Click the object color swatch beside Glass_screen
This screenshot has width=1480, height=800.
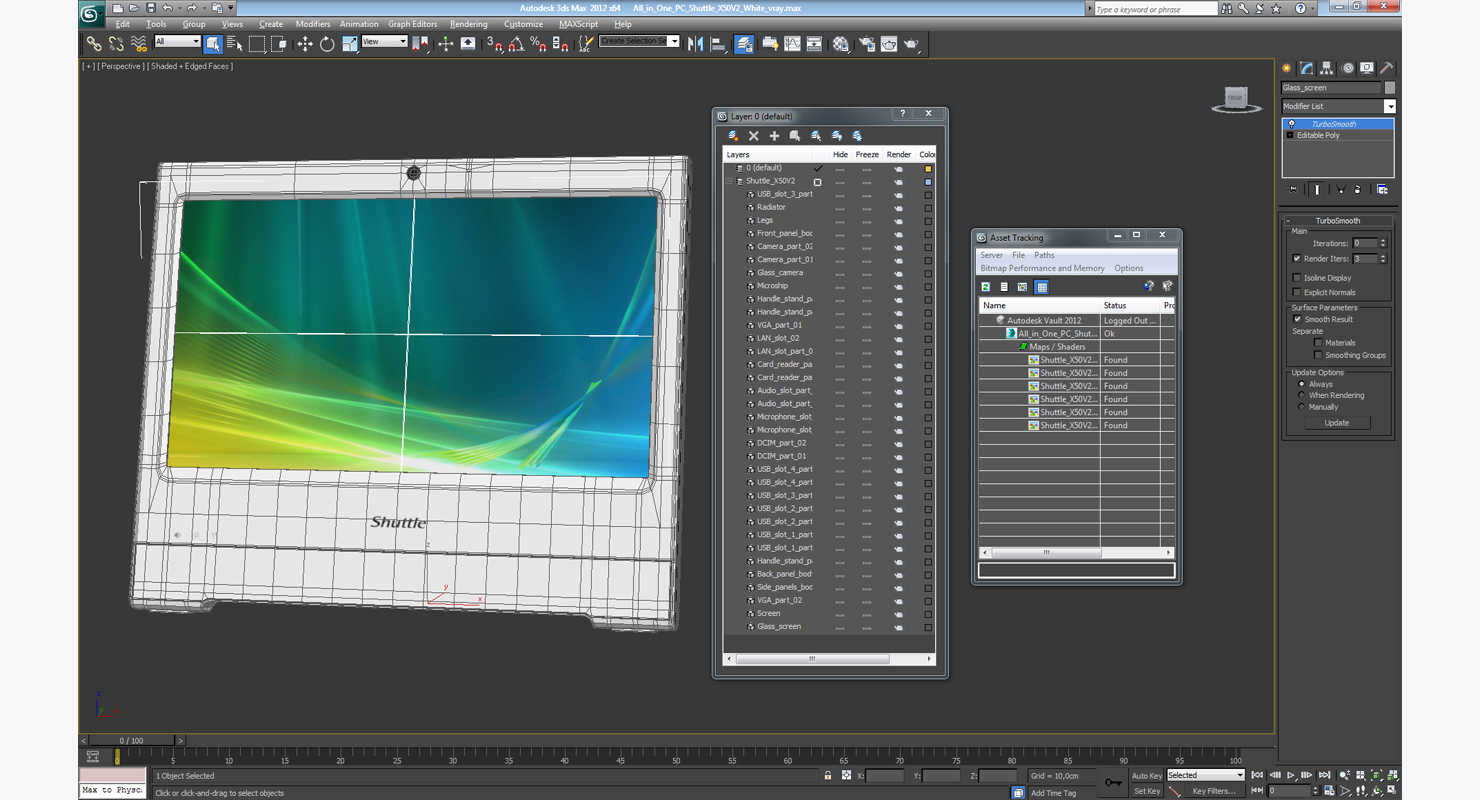pyautogui.click(x=1390, y=88)
